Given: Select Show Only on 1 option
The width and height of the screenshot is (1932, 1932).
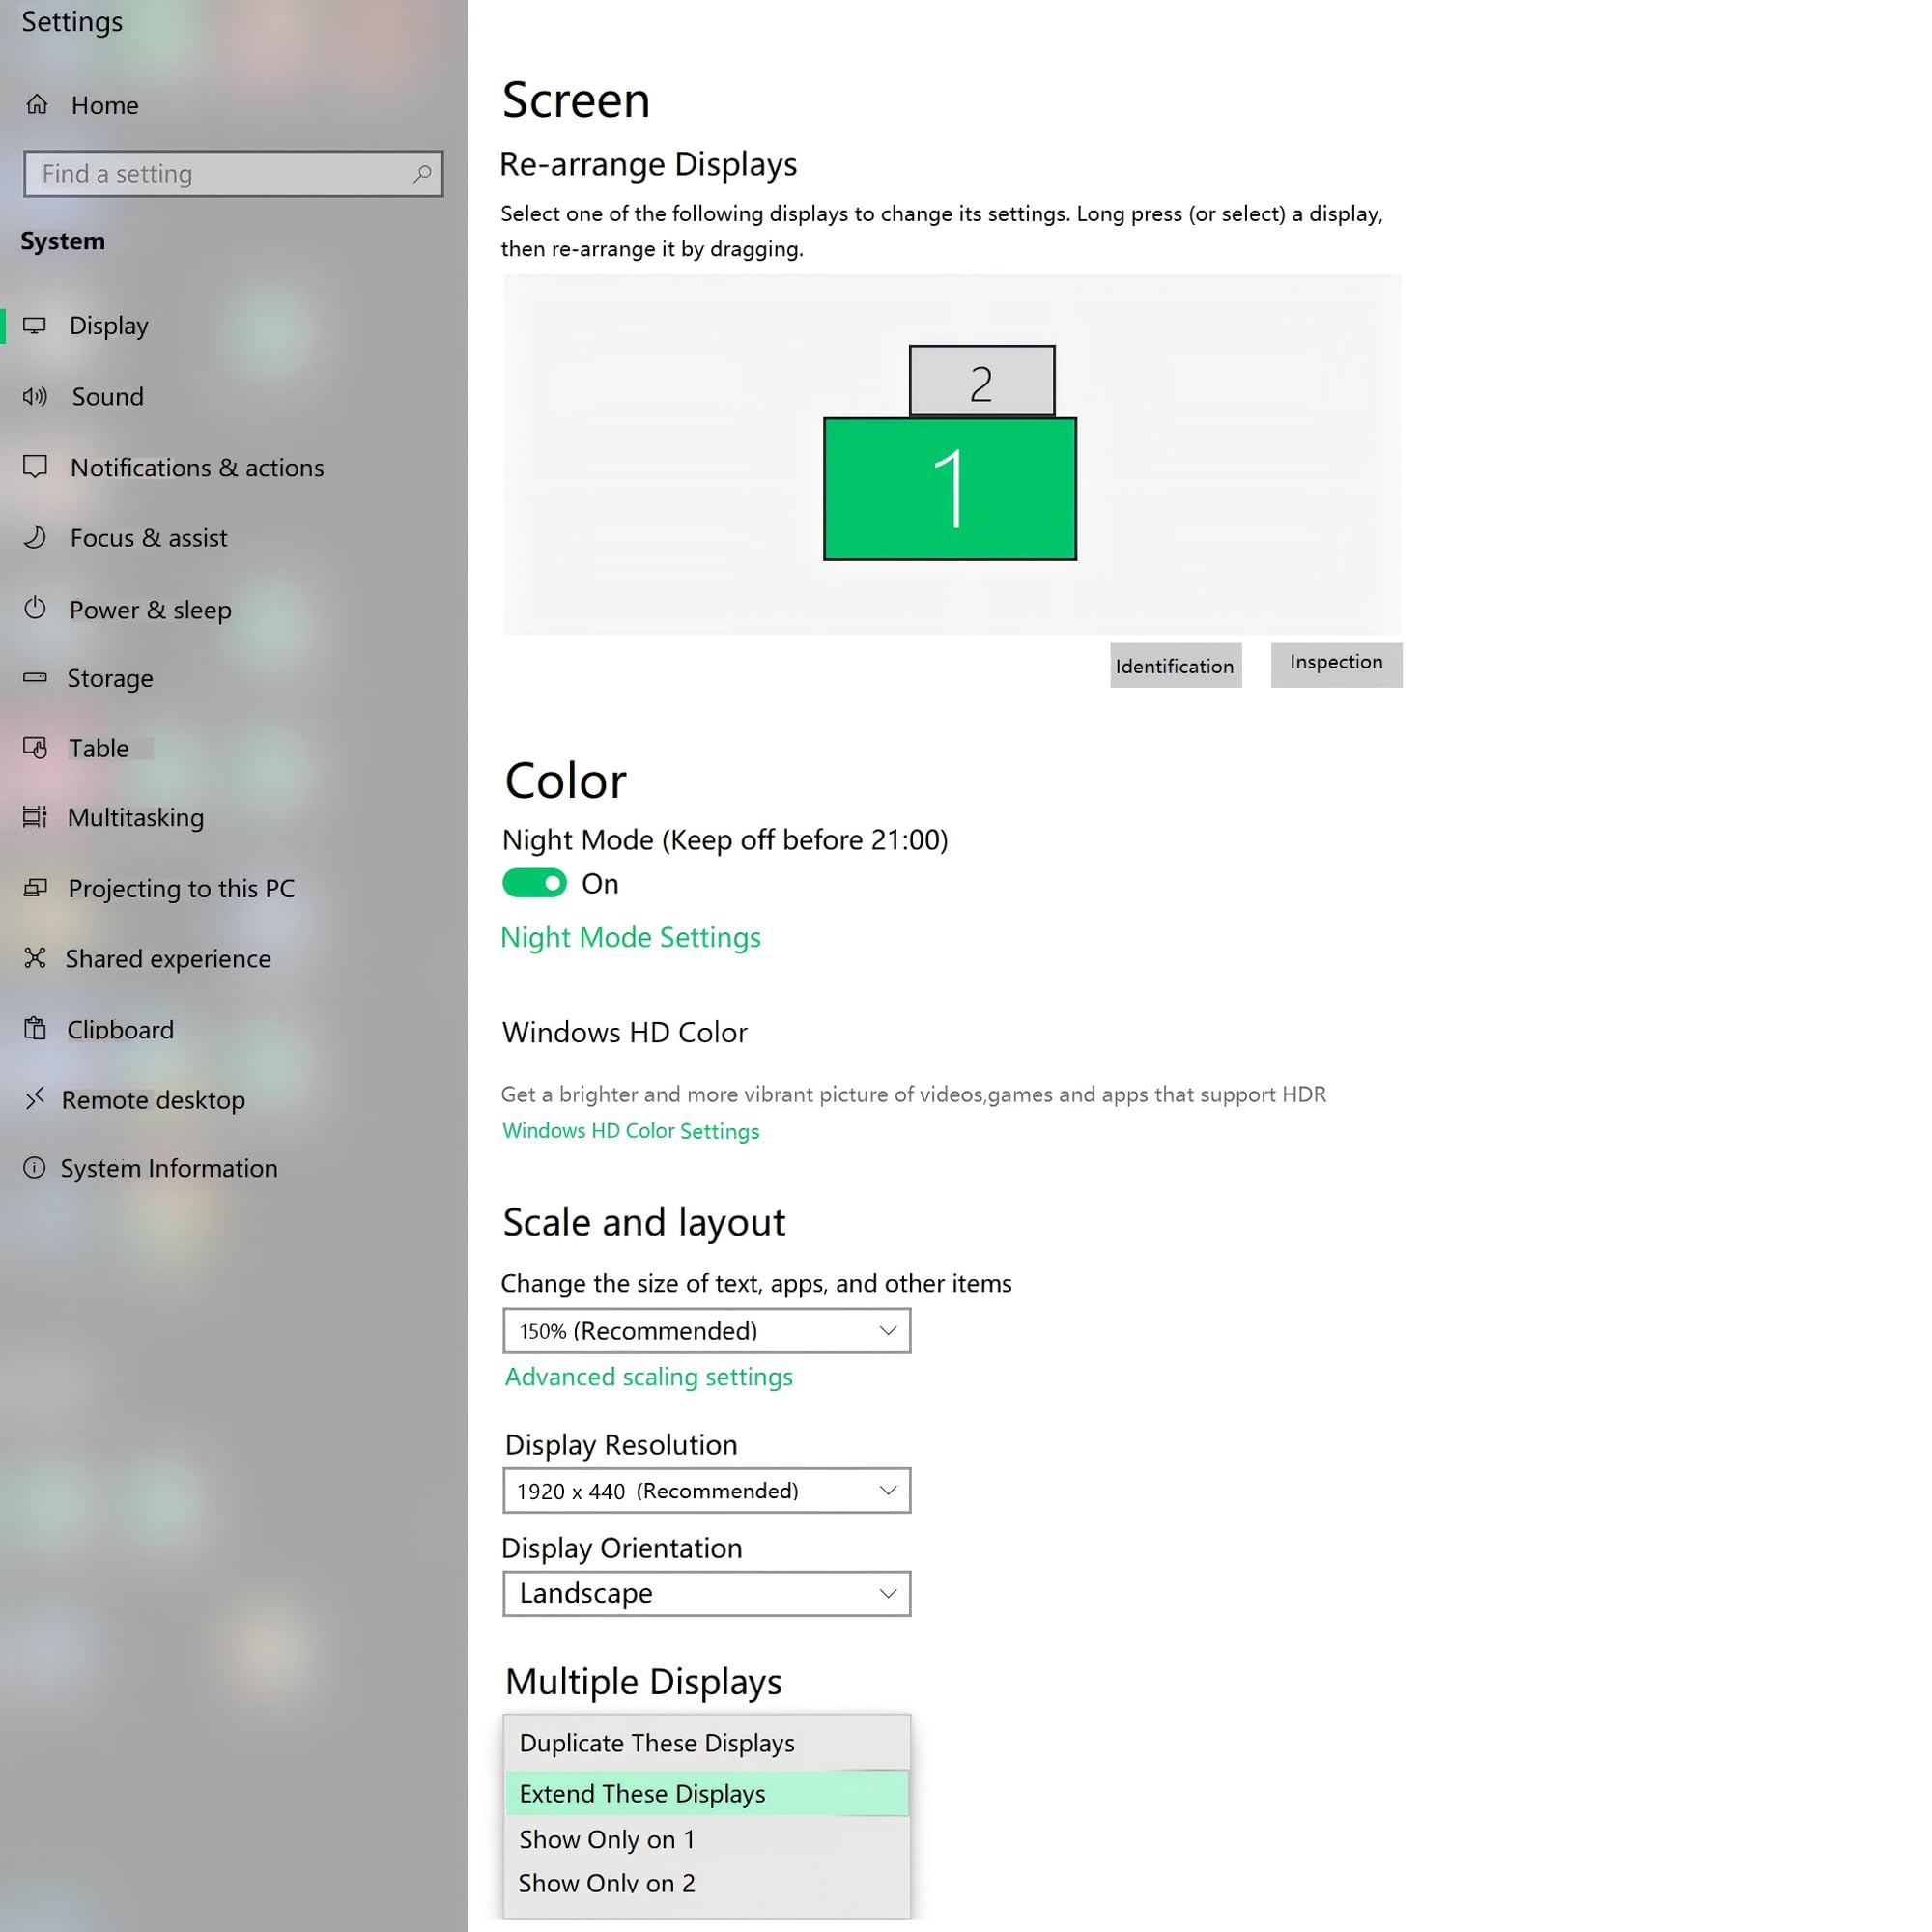Looking at the screenshot, I should (706, 1839).
